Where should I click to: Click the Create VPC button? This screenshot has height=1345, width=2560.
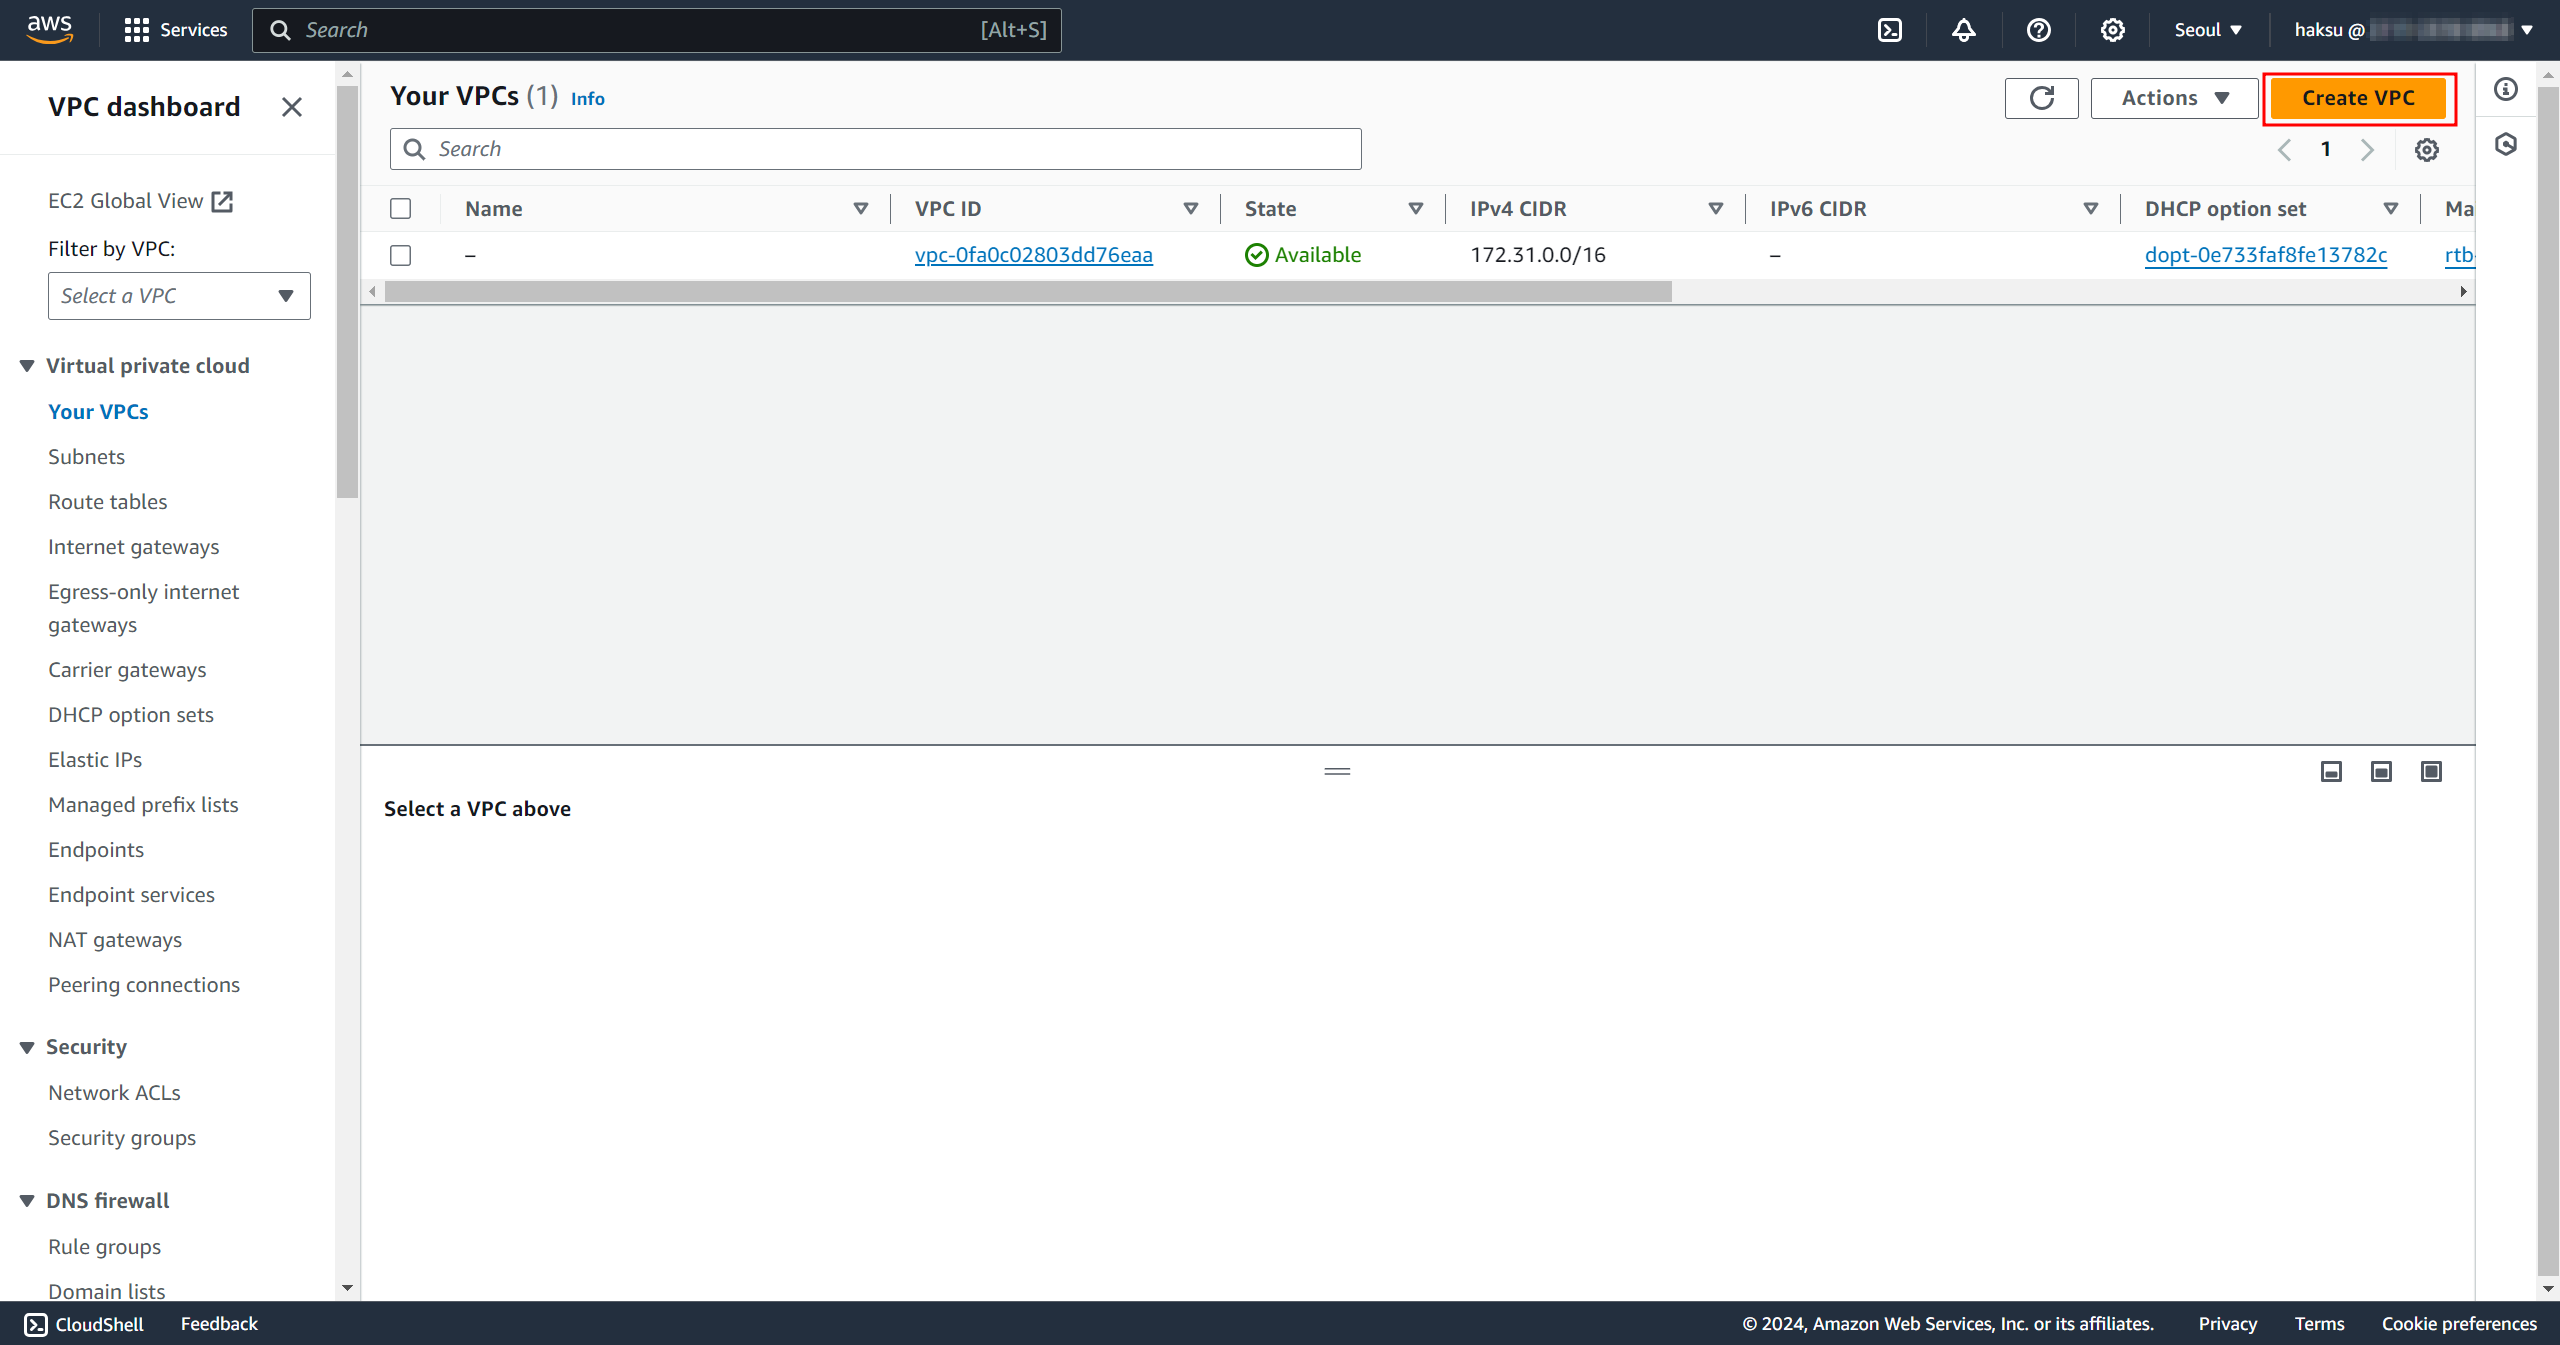[x=2357, y=98]
